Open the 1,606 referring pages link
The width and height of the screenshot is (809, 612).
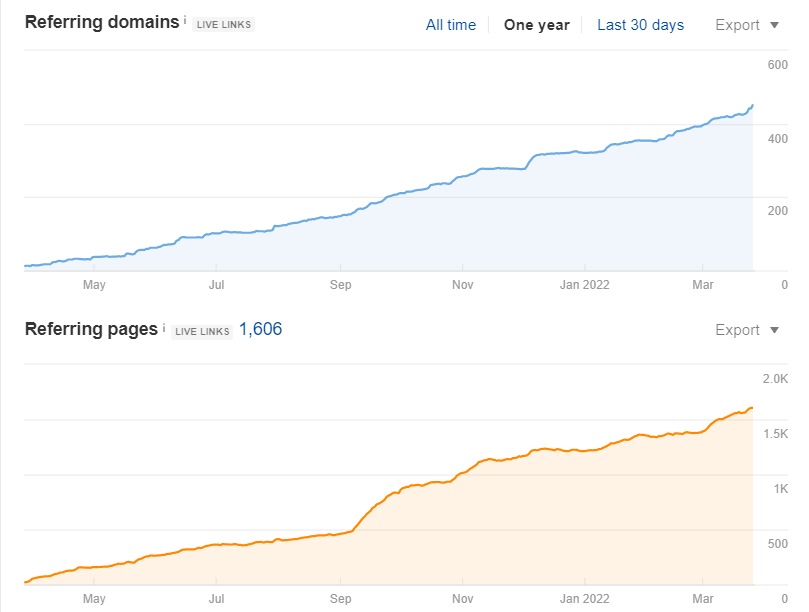(260, 329)
